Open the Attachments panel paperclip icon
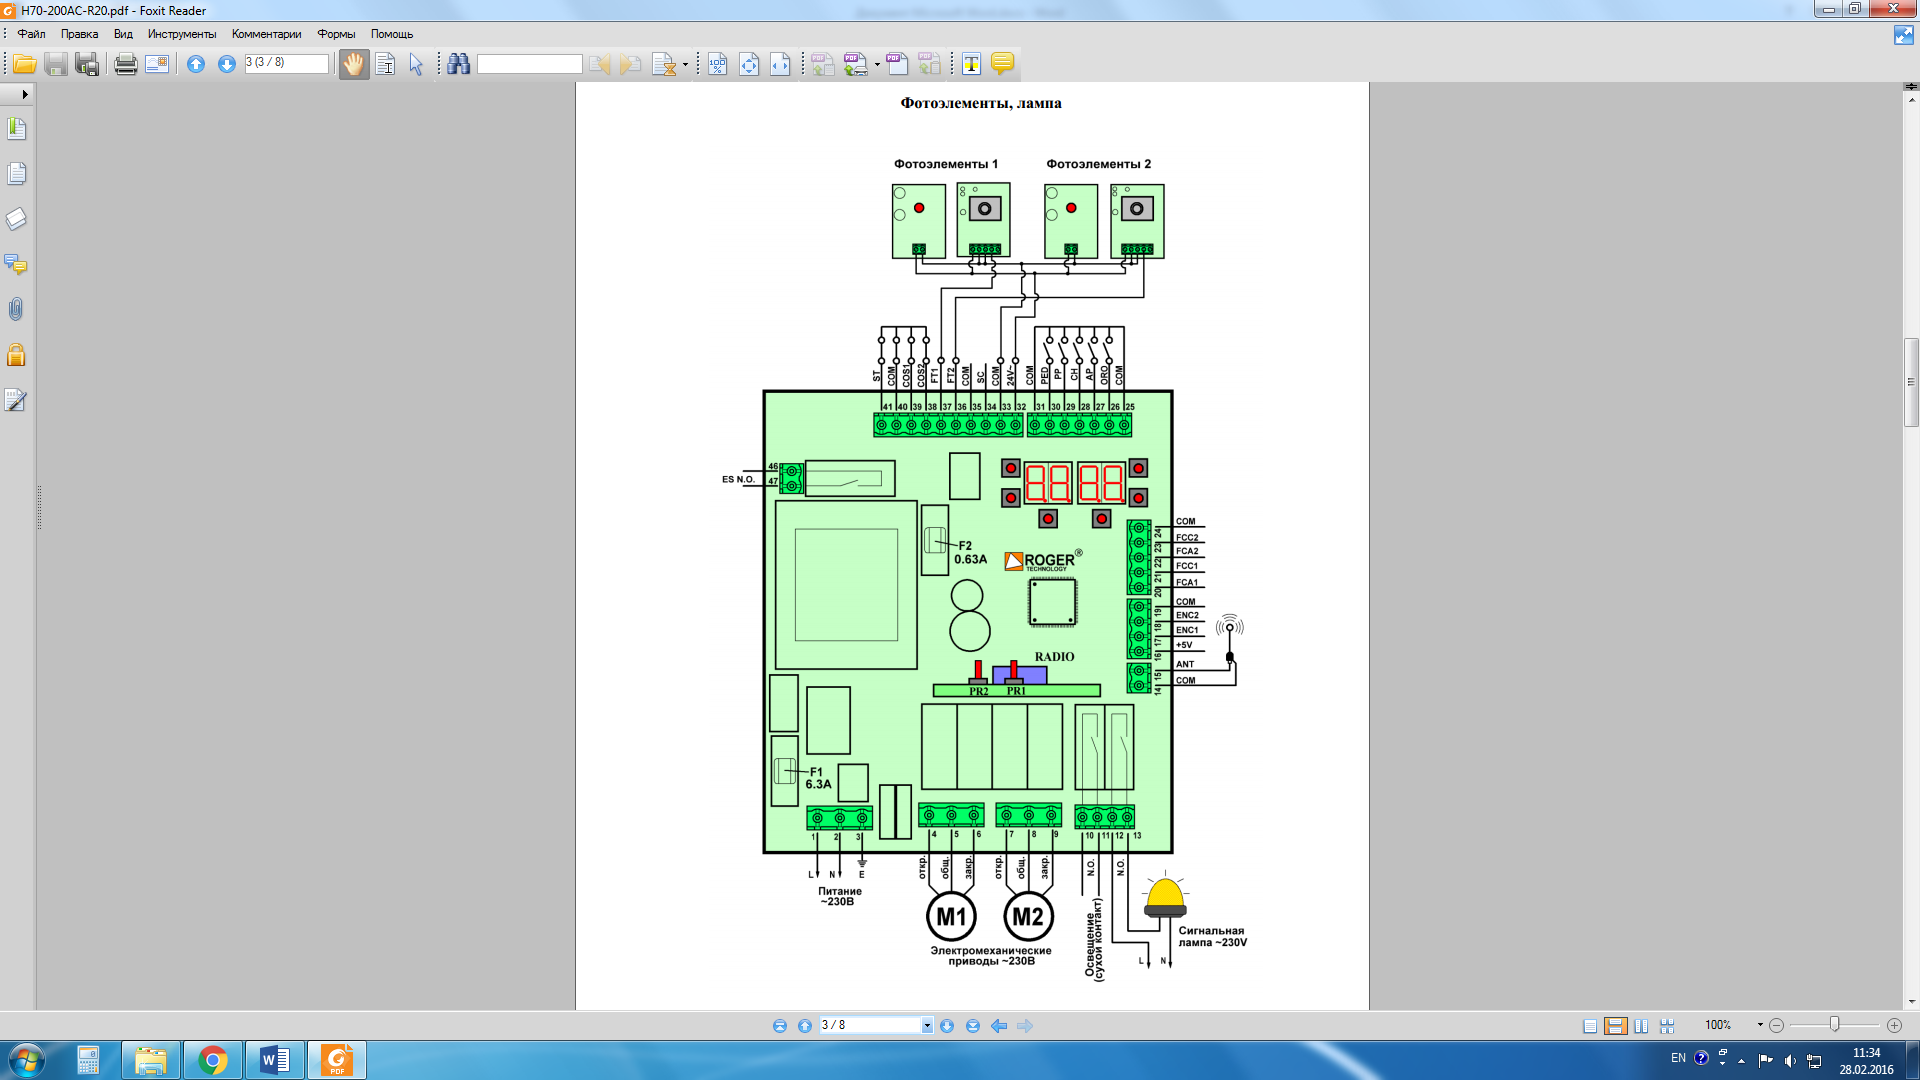The height and width of the screenshot is (1080, 1920). point(16,310)
